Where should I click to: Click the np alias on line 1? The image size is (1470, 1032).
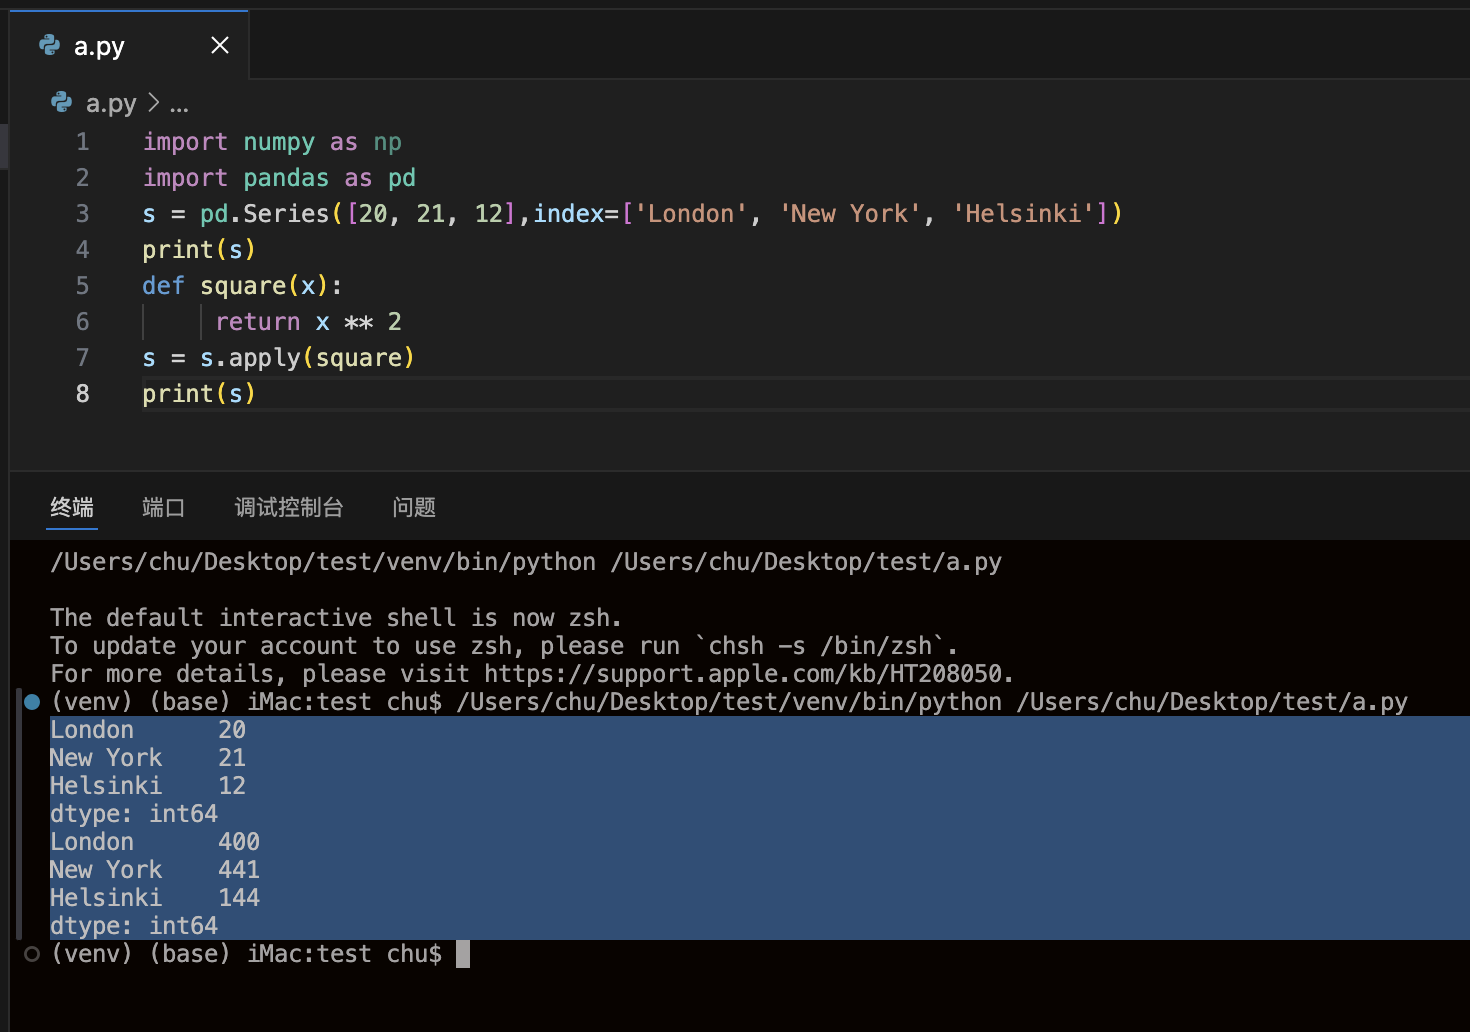tap(387, 142)
